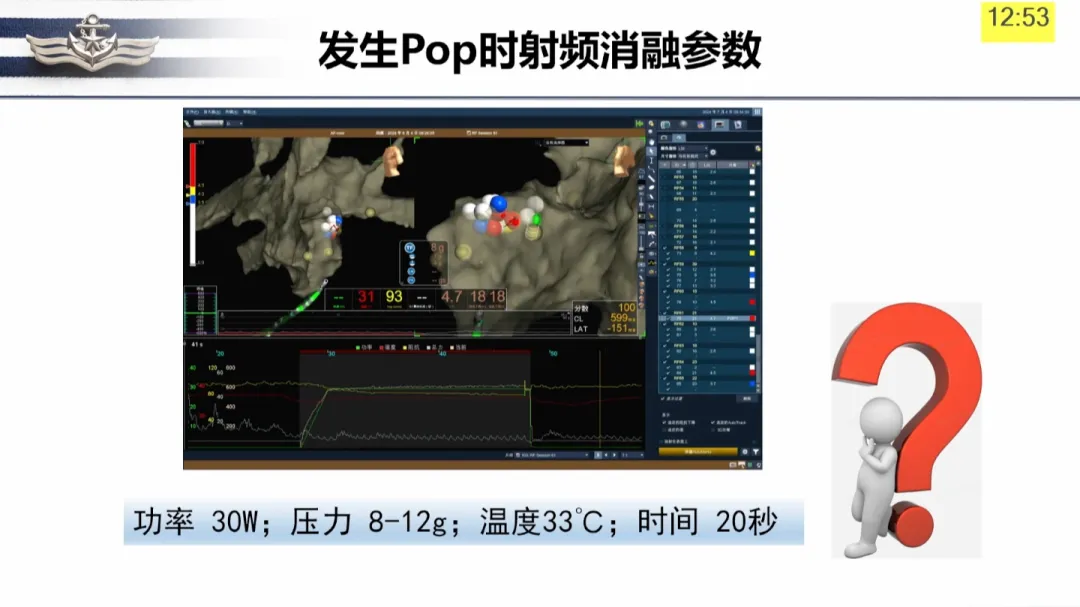Click the left-hand head orientation figure in the map
This screenshot has height=607, width=1080.
pyautogui.click(x=393, y=159)
